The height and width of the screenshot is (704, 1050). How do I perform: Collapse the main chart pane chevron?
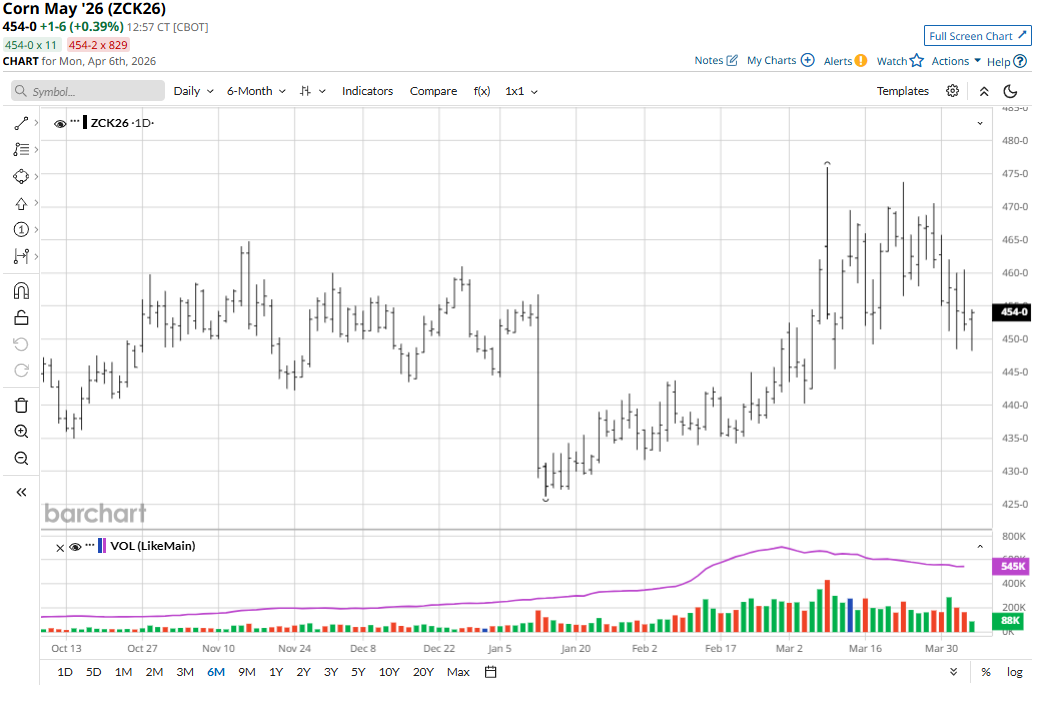click(980, 123)
